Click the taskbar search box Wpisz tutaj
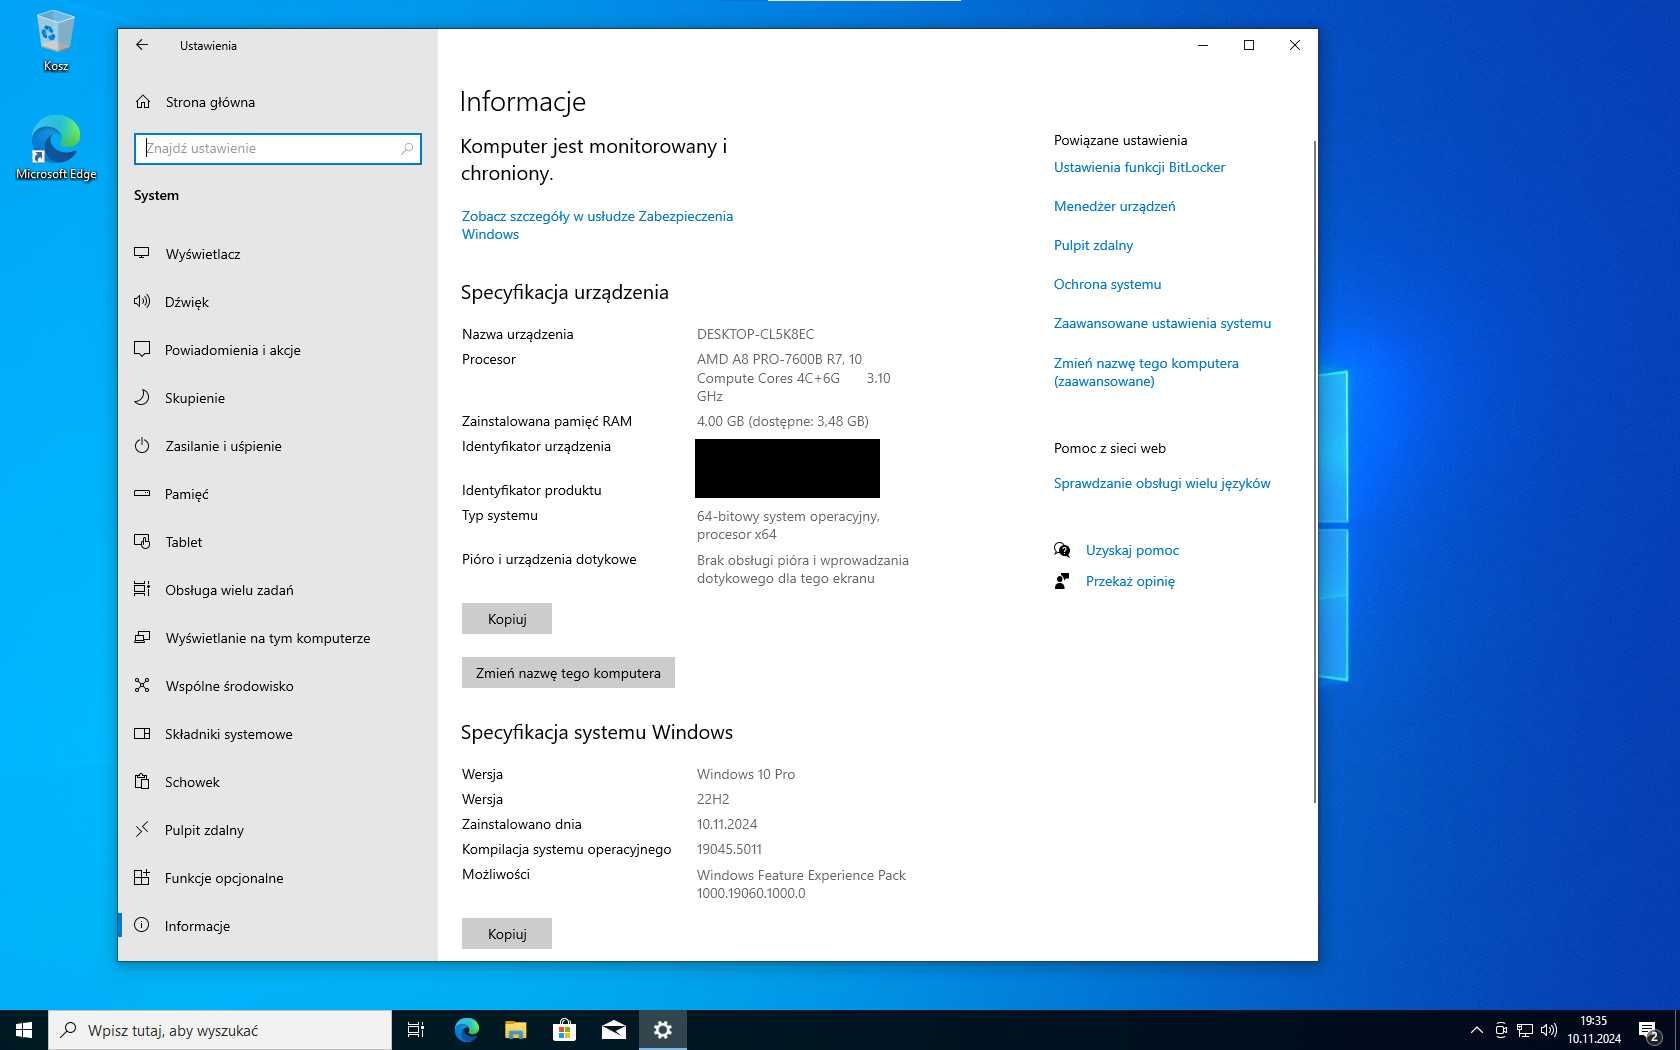 click(220, 1030)
